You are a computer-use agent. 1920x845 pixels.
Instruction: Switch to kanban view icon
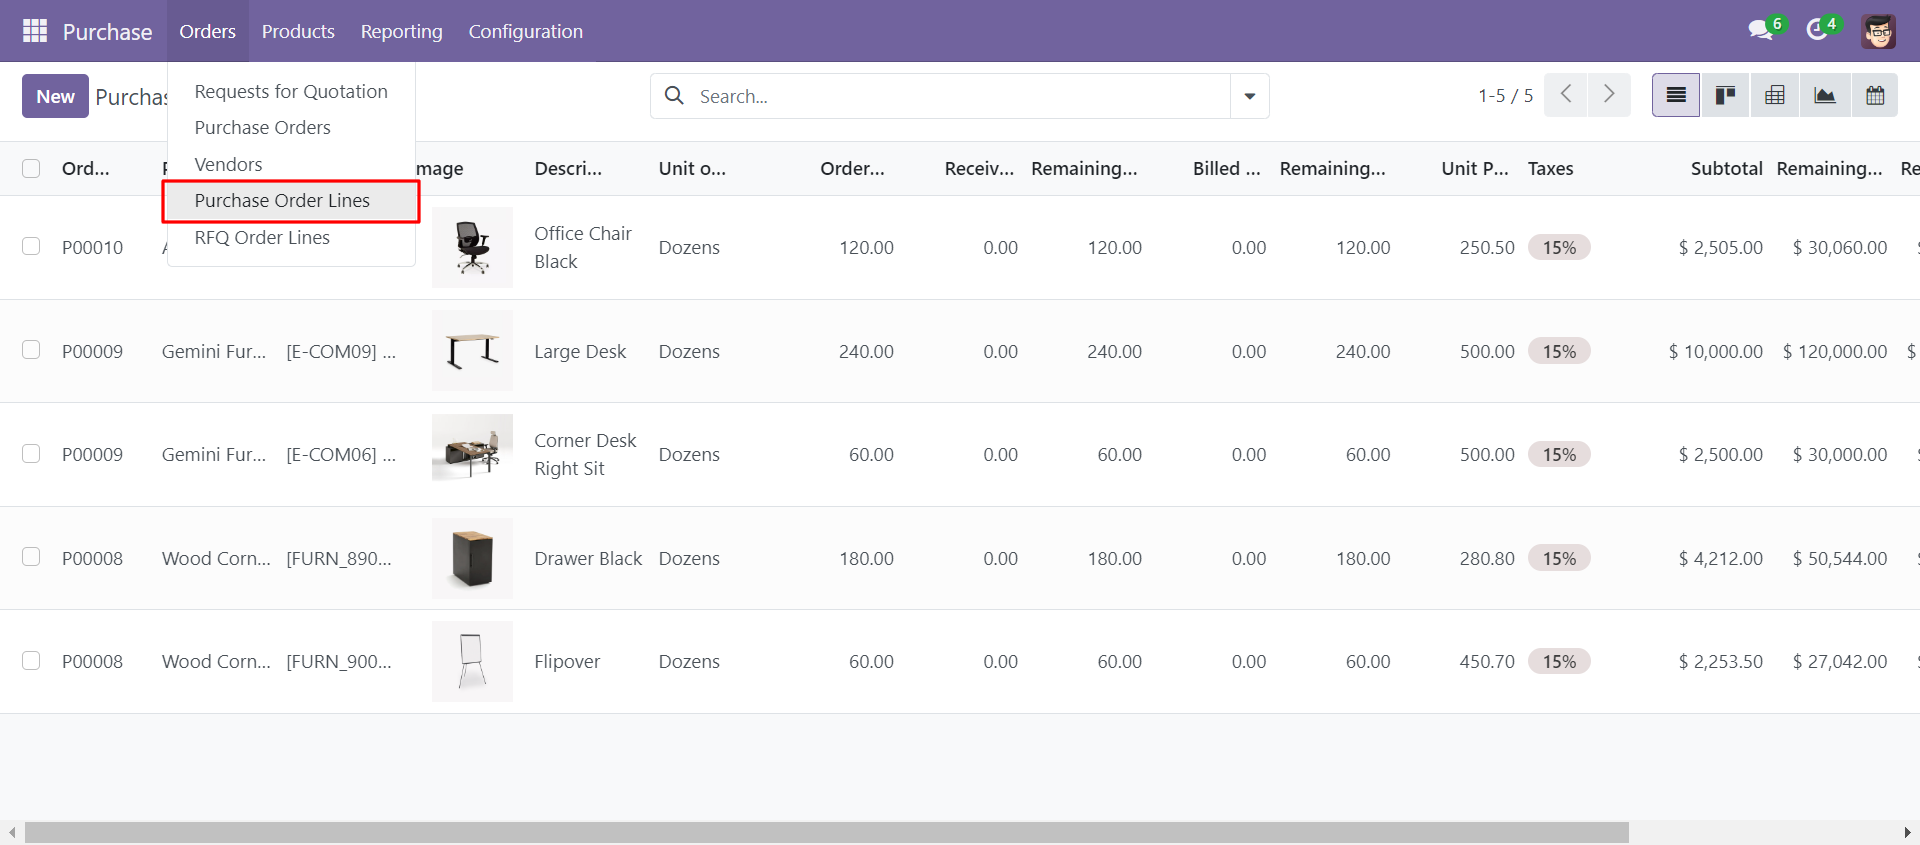(x=1725, y=96)
